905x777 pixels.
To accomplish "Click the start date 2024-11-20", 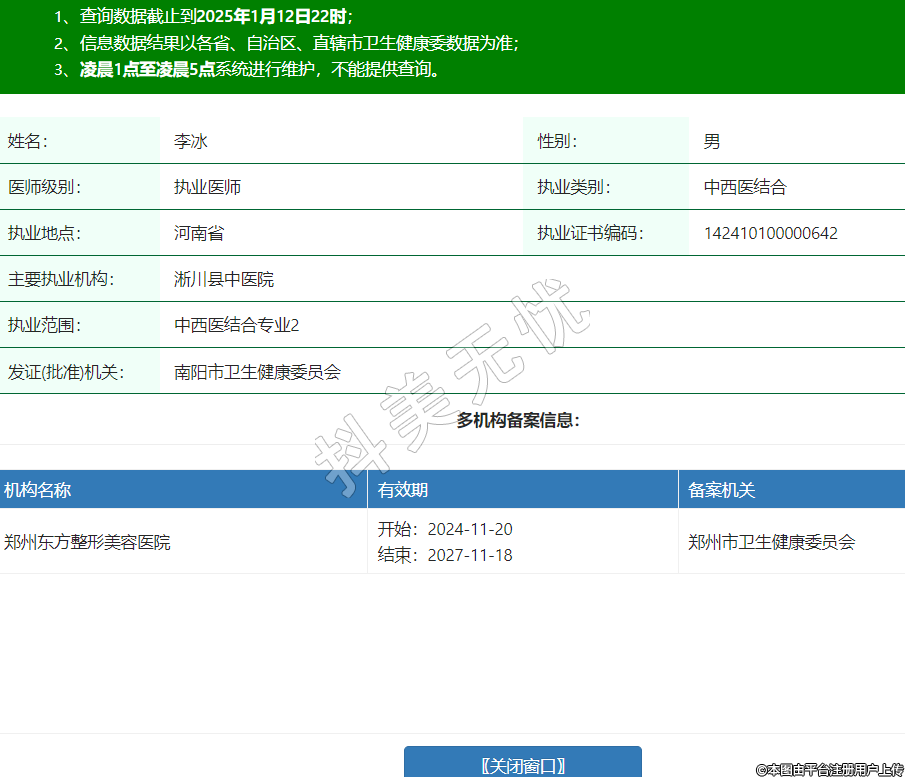I will (x=469, y=529).
